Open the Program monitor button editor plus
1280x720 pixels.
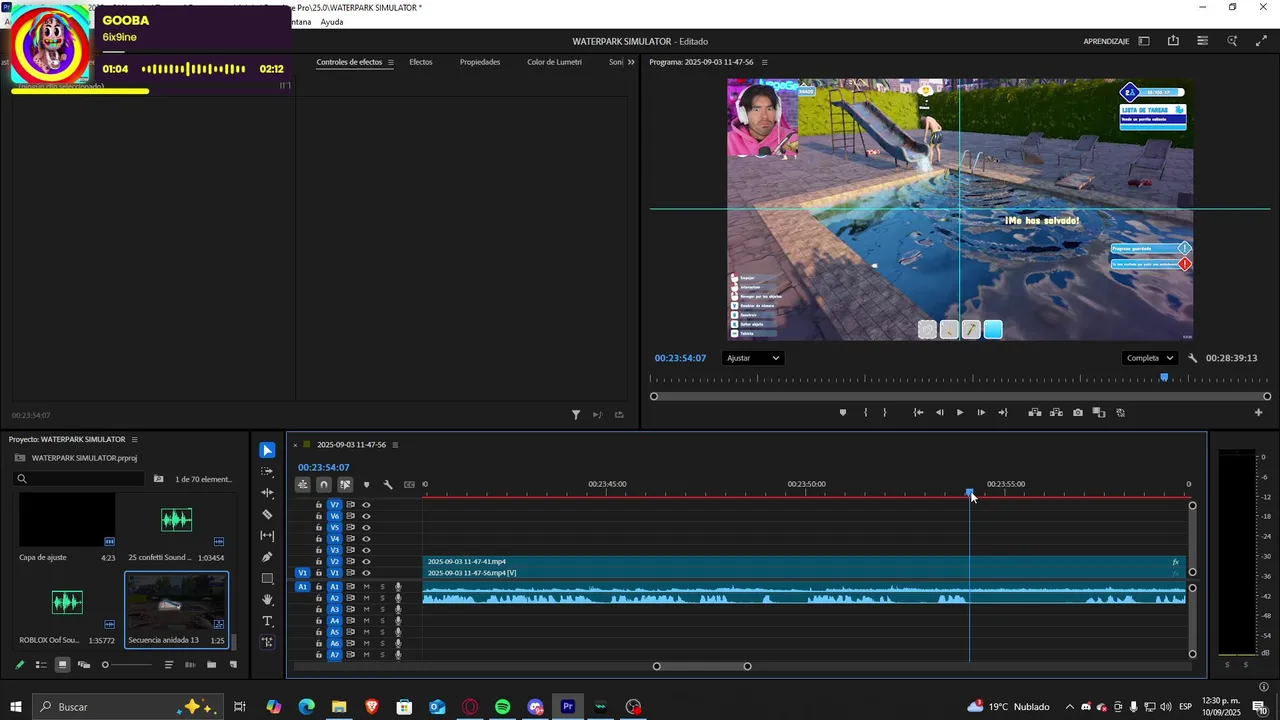(x=1258, y=412)
